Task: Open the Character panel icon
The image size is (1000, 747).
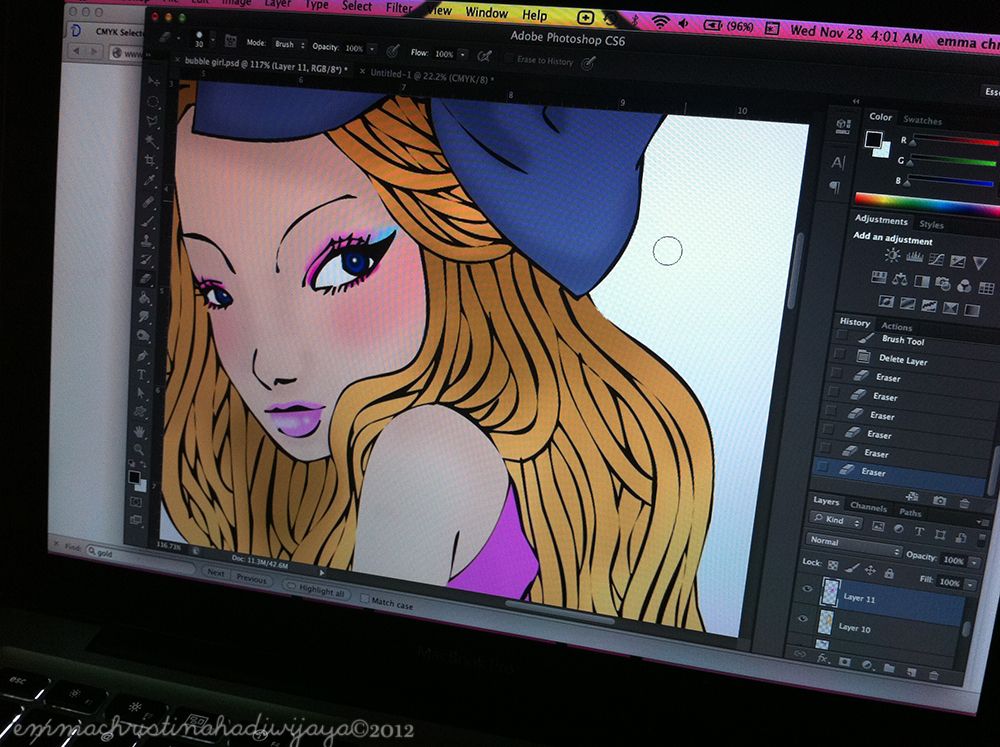Action: click(x=838, y=163)
